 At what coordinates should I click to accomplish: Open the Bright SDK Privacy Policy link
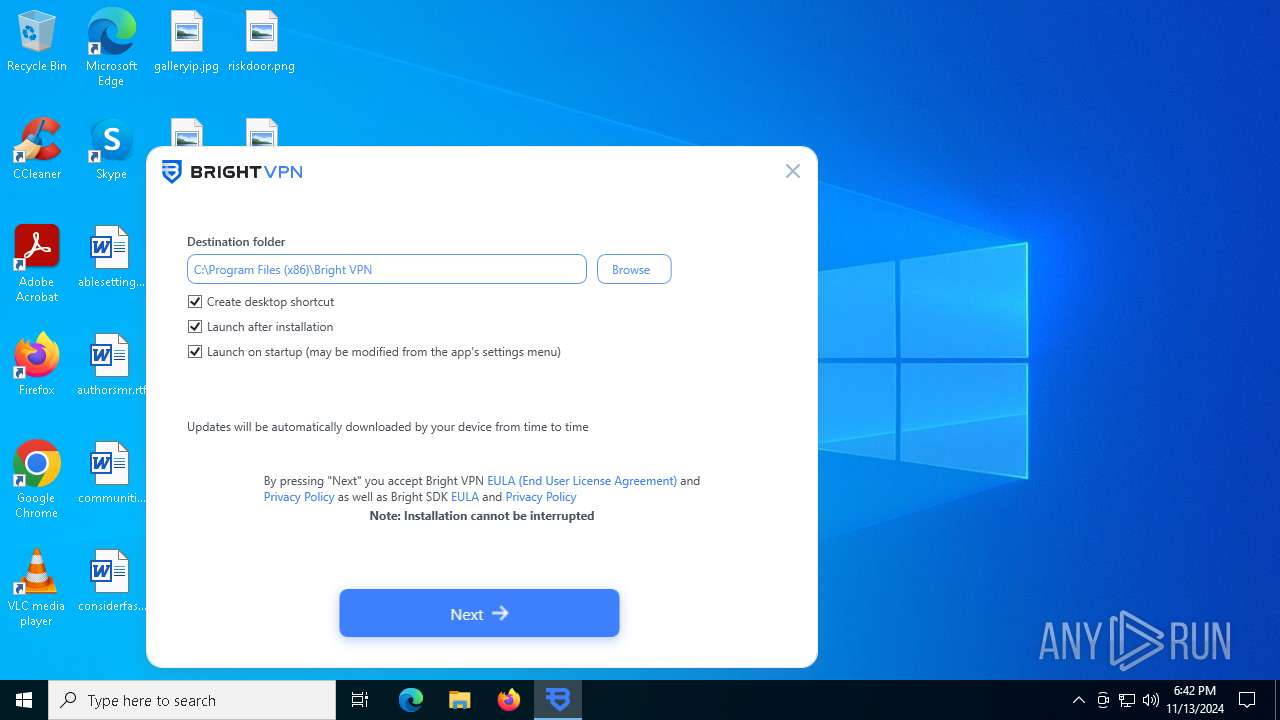click(x=541, y=496)
